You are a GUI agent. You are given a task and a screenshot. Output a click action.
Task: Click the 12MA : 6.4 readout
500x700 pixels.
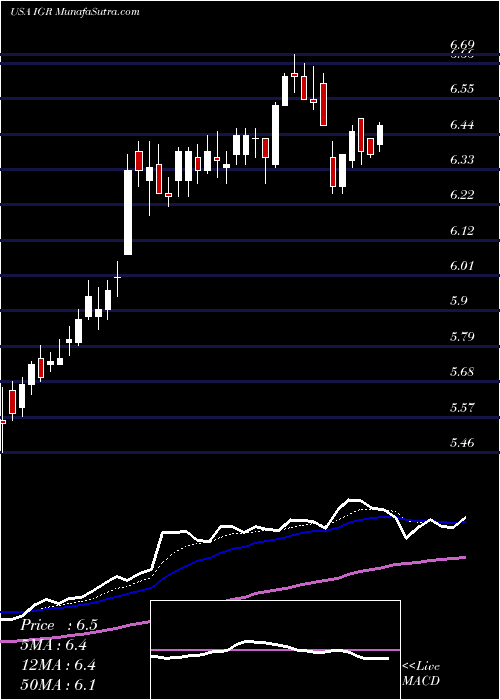[x=57, y=665]
